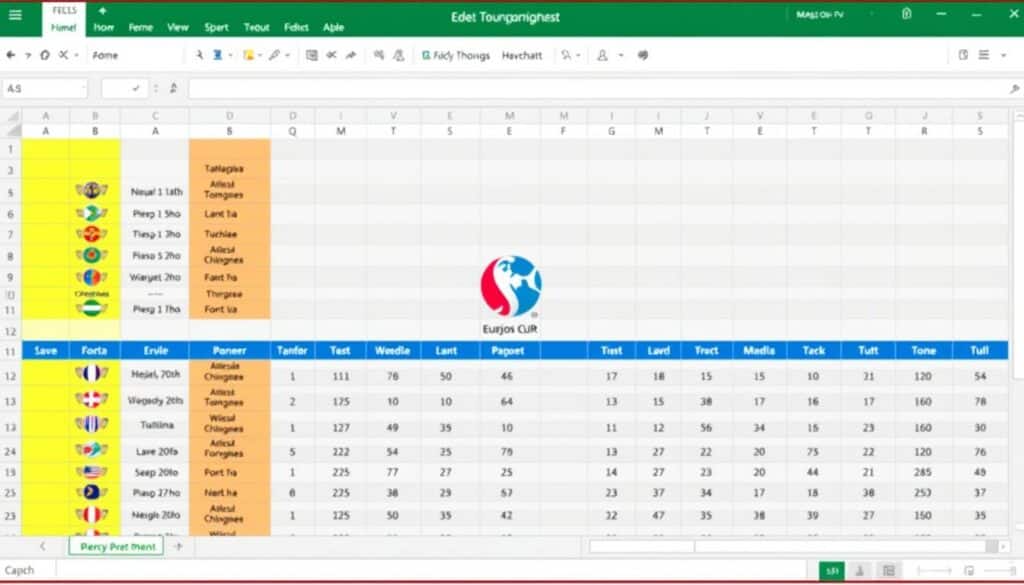Click the Capch status bar label

(x=20, y=571)
